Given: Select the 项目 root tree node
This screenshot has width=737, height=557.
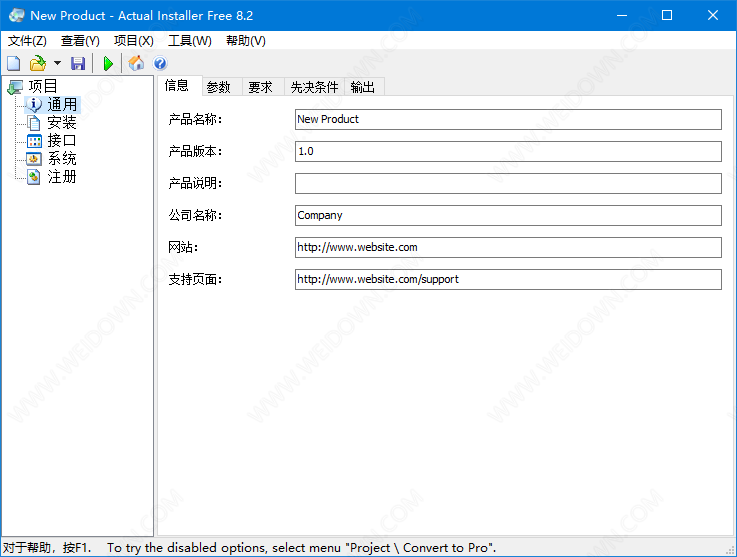Looking at the screenshot, I should click(x=42, y=86).
